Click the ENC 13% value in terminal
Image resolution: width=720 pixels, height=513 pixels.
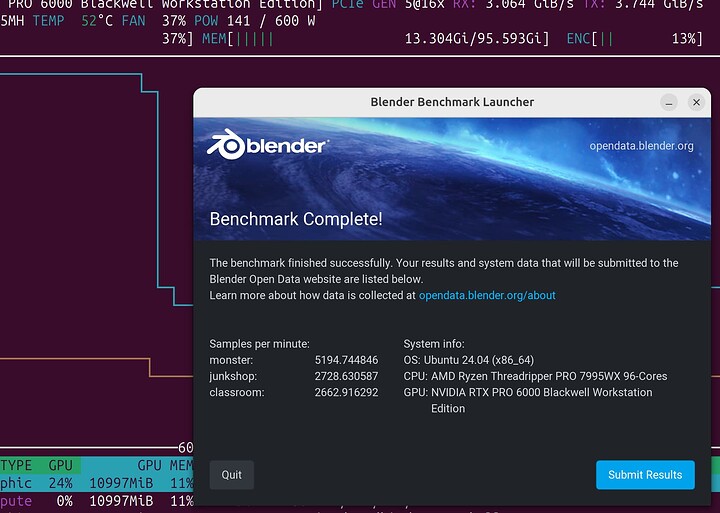pyautogui.click(x=683, y=39)
